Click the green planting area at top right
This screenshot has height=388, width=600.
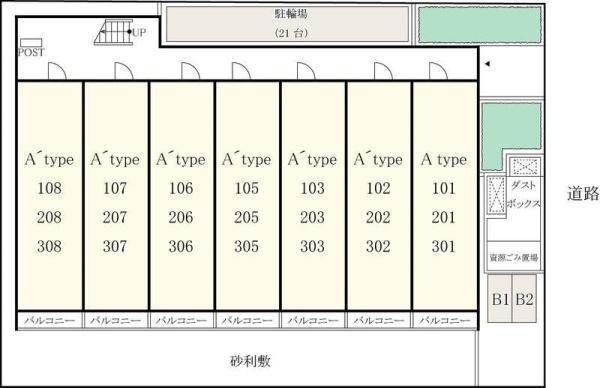(480, 25)
